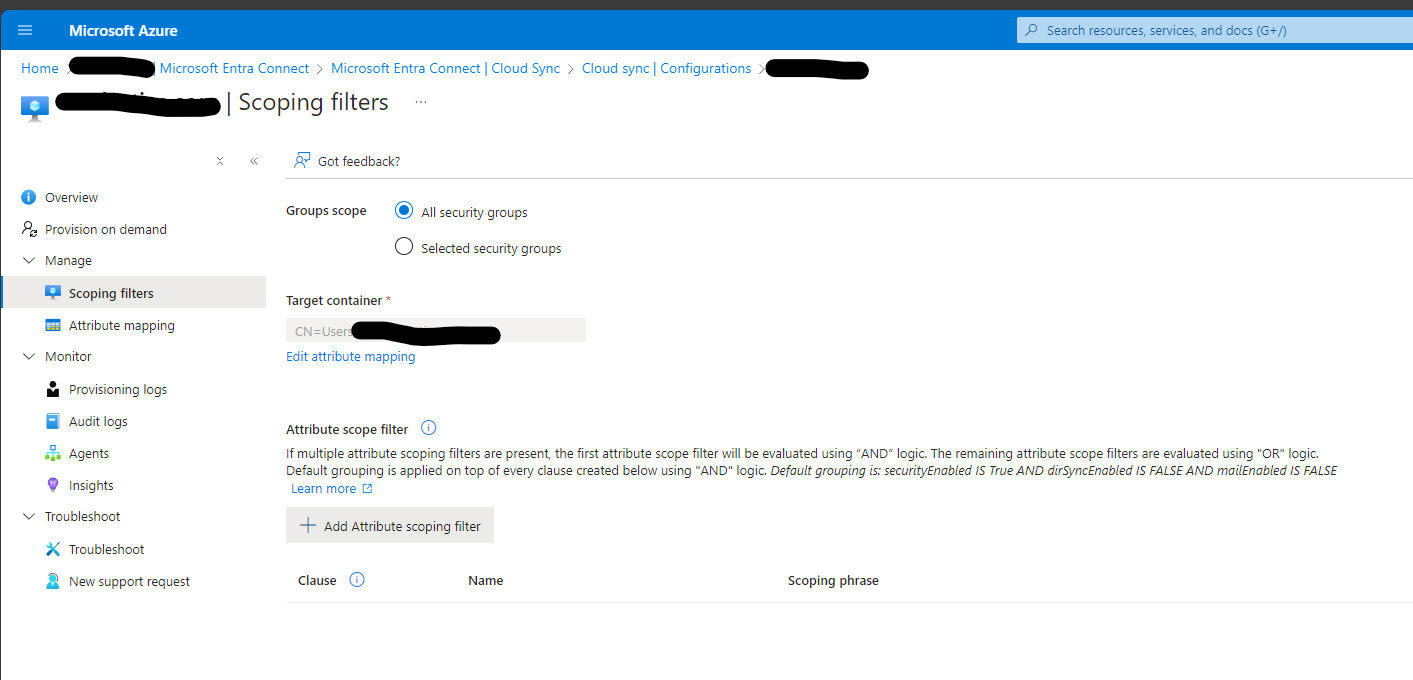Click the Groups scope label

click(326, 211)
